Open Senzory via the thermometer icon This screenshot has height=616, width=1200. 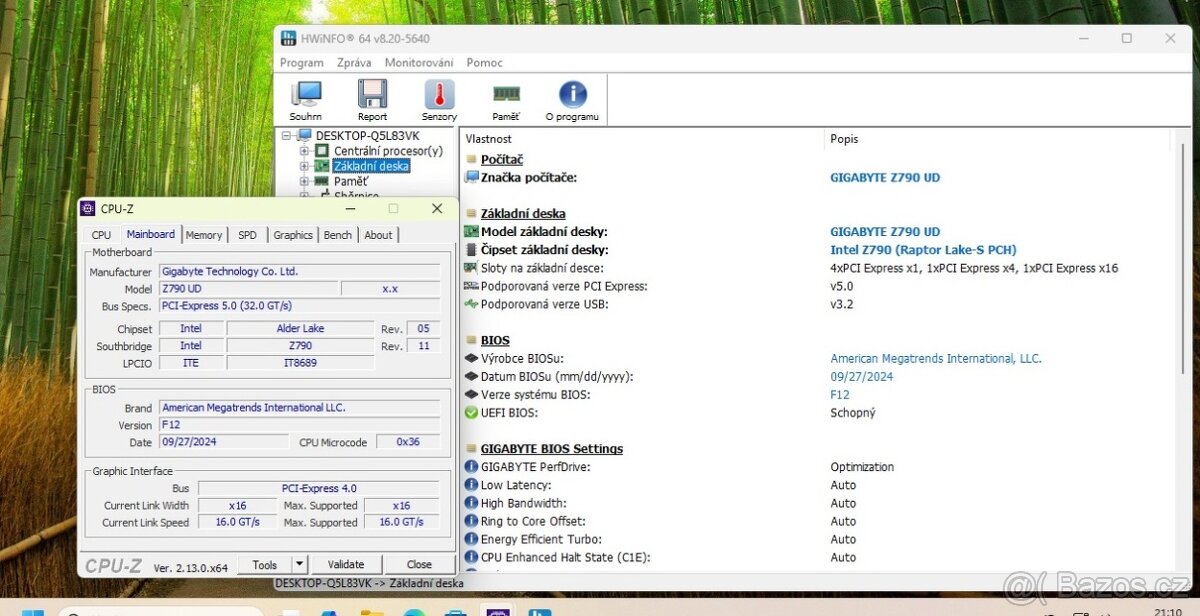click(438, 95)
